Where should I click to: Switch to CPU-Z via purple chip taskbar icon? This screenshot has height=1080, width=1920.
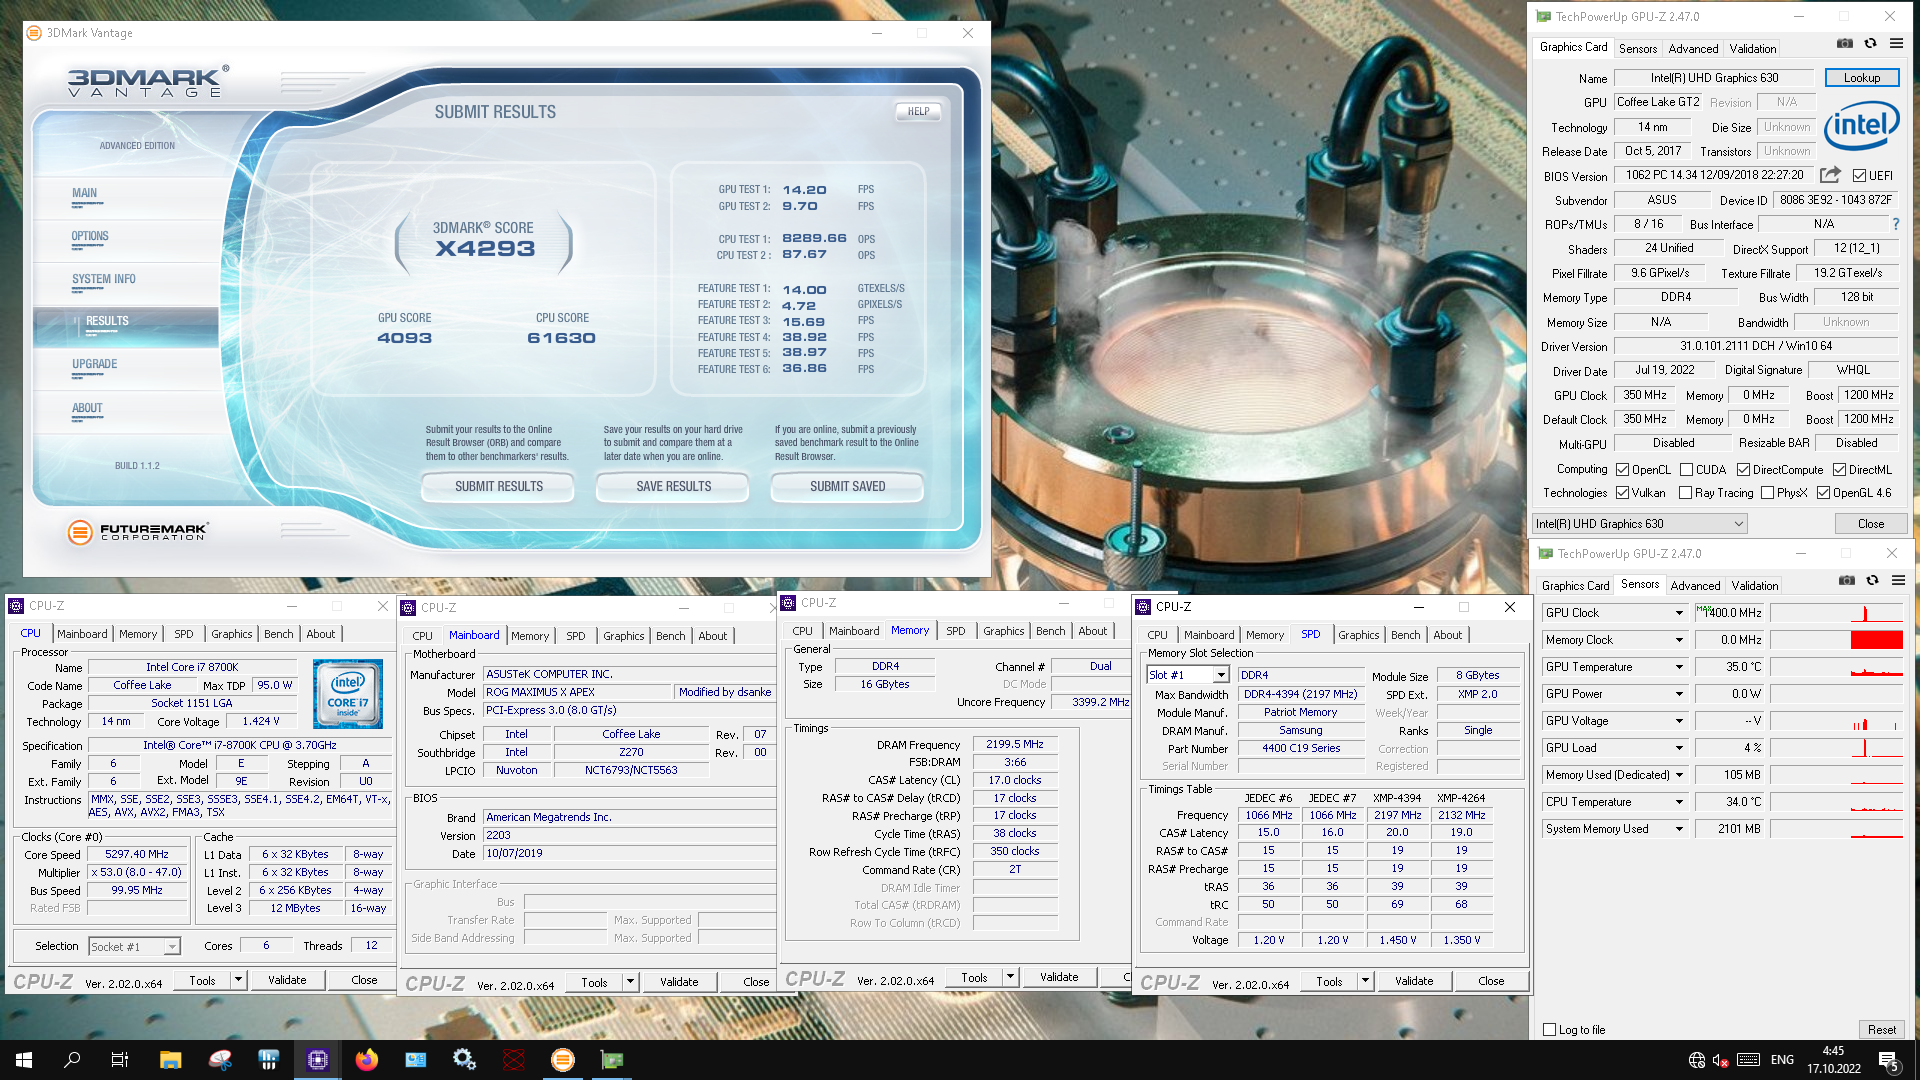pyautogui.click(x=318, y=1060)
